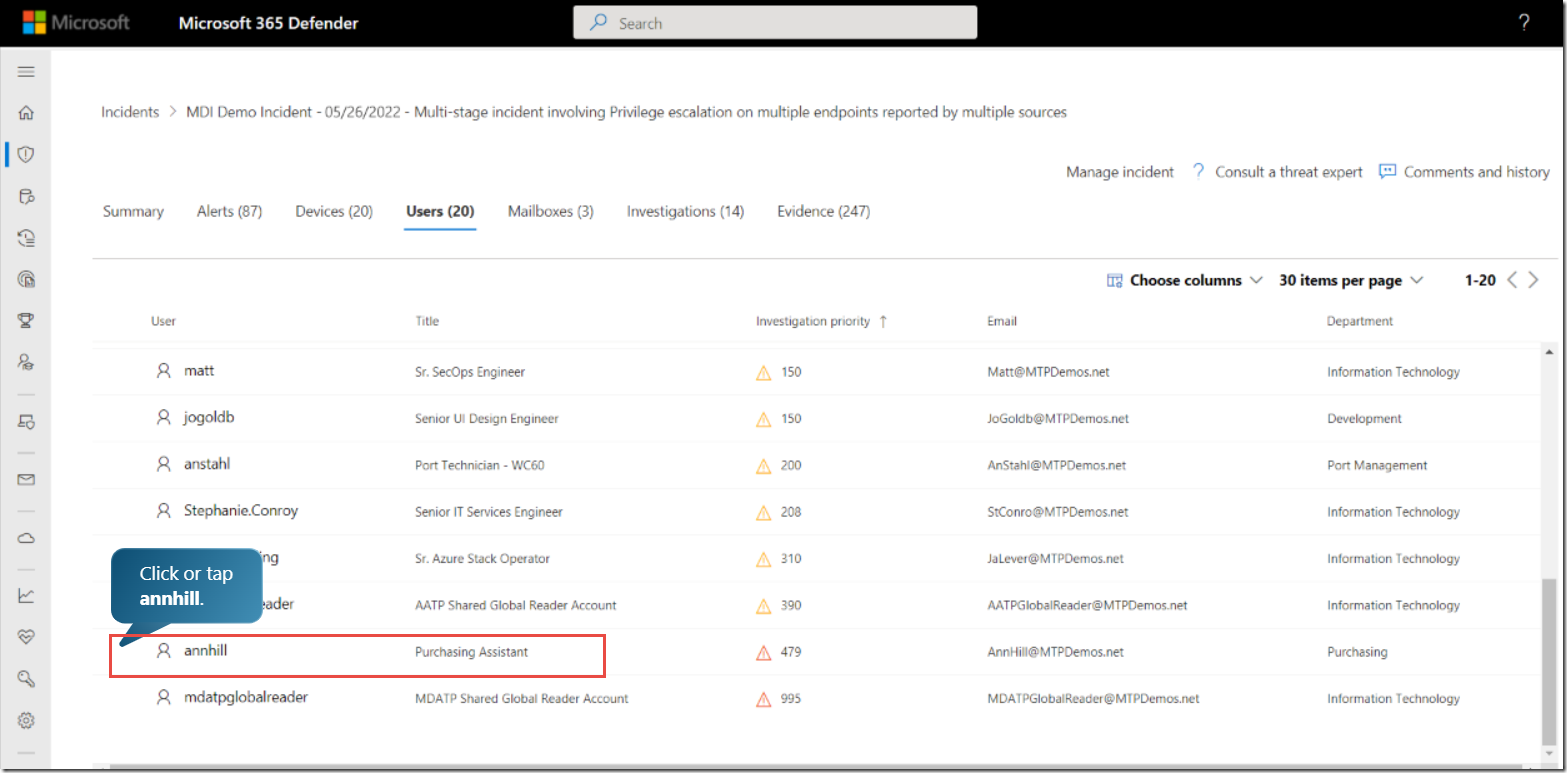Open Endpoints device icon in sidebar
This screenshot has width=1567, height=773.
27,422
